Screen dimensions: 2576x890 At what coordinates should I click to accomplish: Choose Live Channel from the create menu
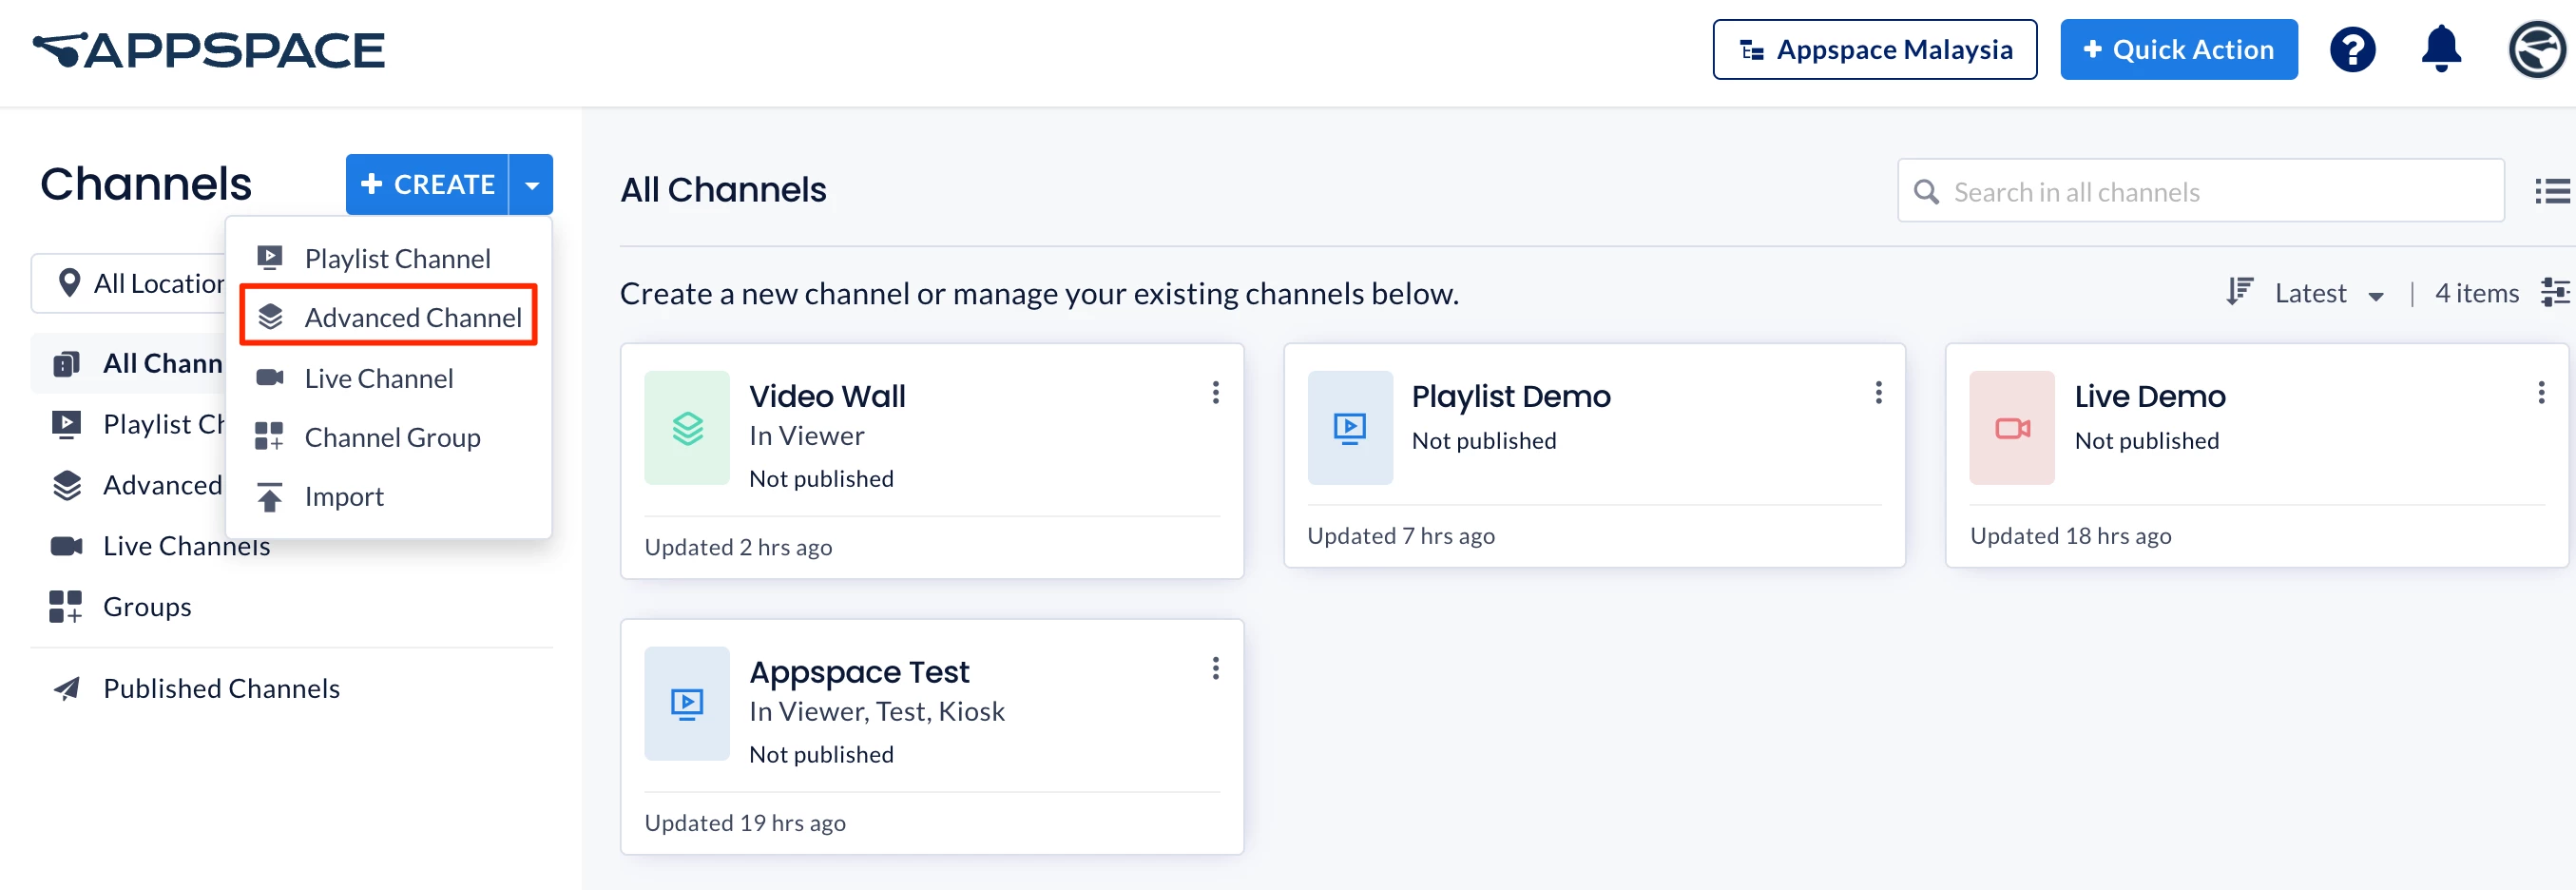[x=378, y=378]
